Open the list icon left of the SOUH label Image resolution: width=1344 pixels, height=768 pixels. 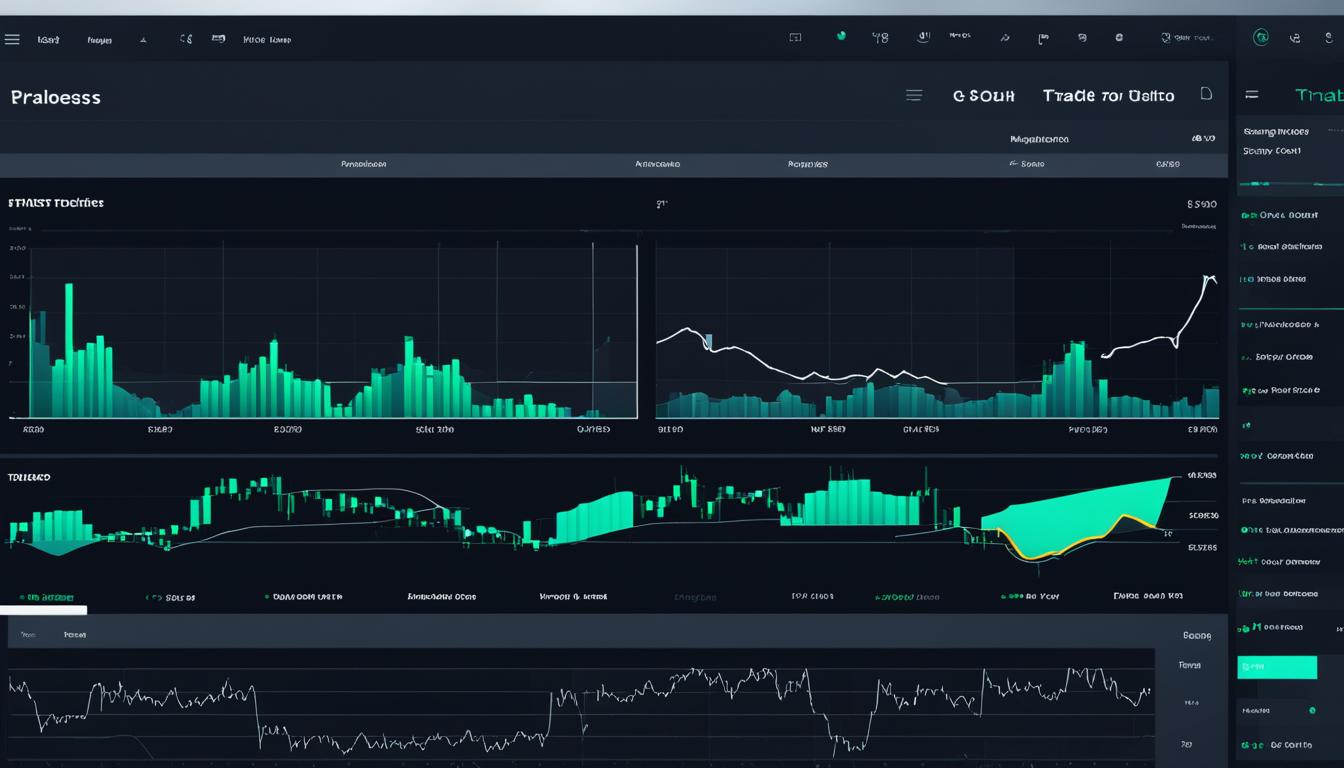[x=913, y=95]
